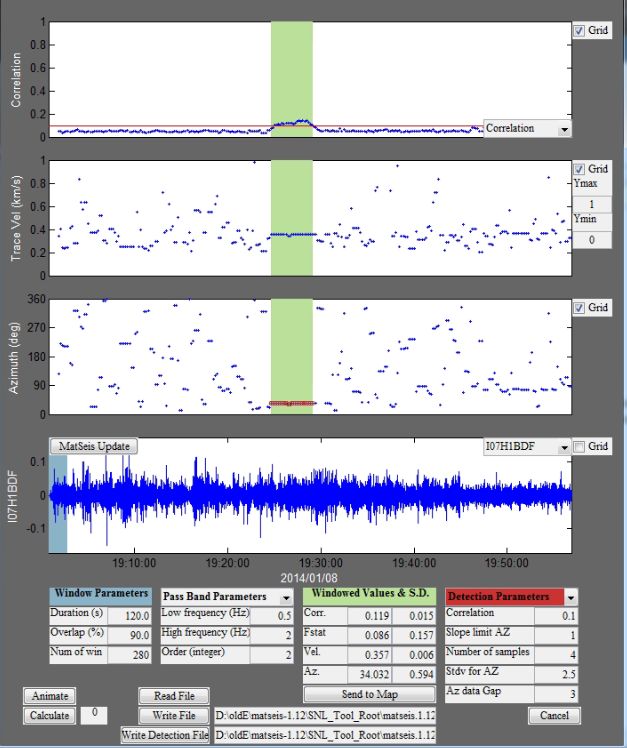
Task: Open the I07H1BDF channel dropdown
Action: tap(524, 446)
